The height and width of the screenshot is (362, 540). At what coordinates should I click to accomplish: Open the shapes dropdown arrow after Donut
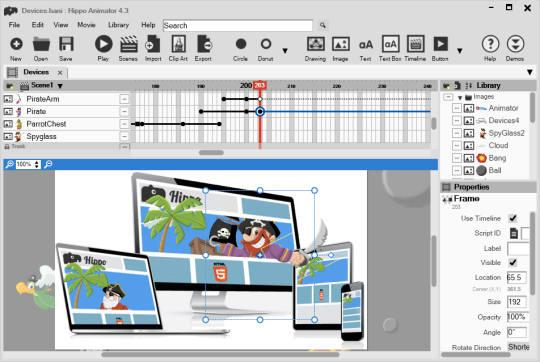point(285,51)
